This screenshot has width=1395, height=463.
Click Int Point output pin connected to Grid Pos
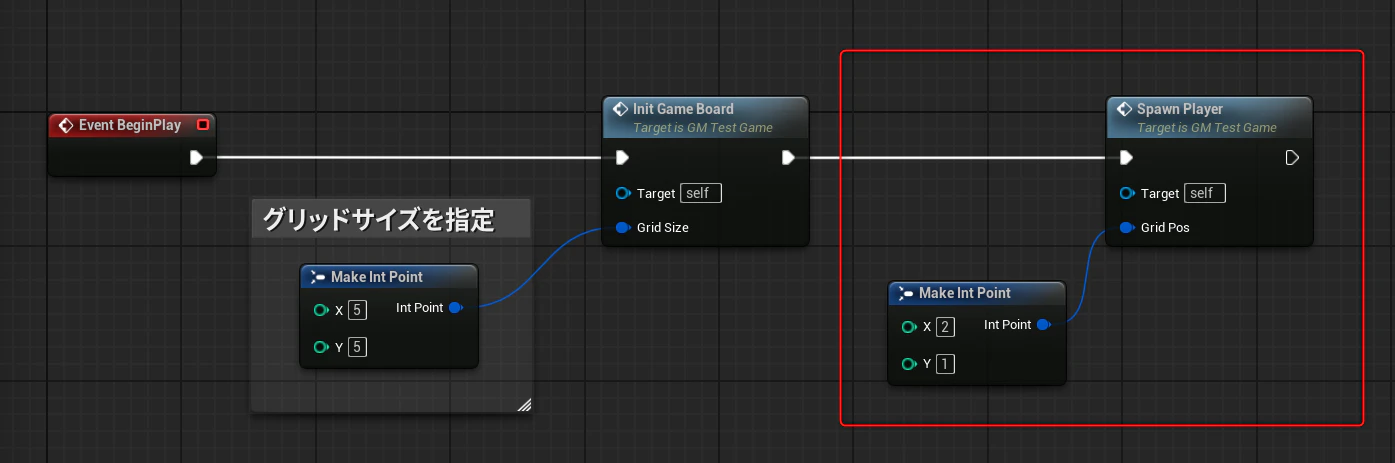coord(1043,324)
